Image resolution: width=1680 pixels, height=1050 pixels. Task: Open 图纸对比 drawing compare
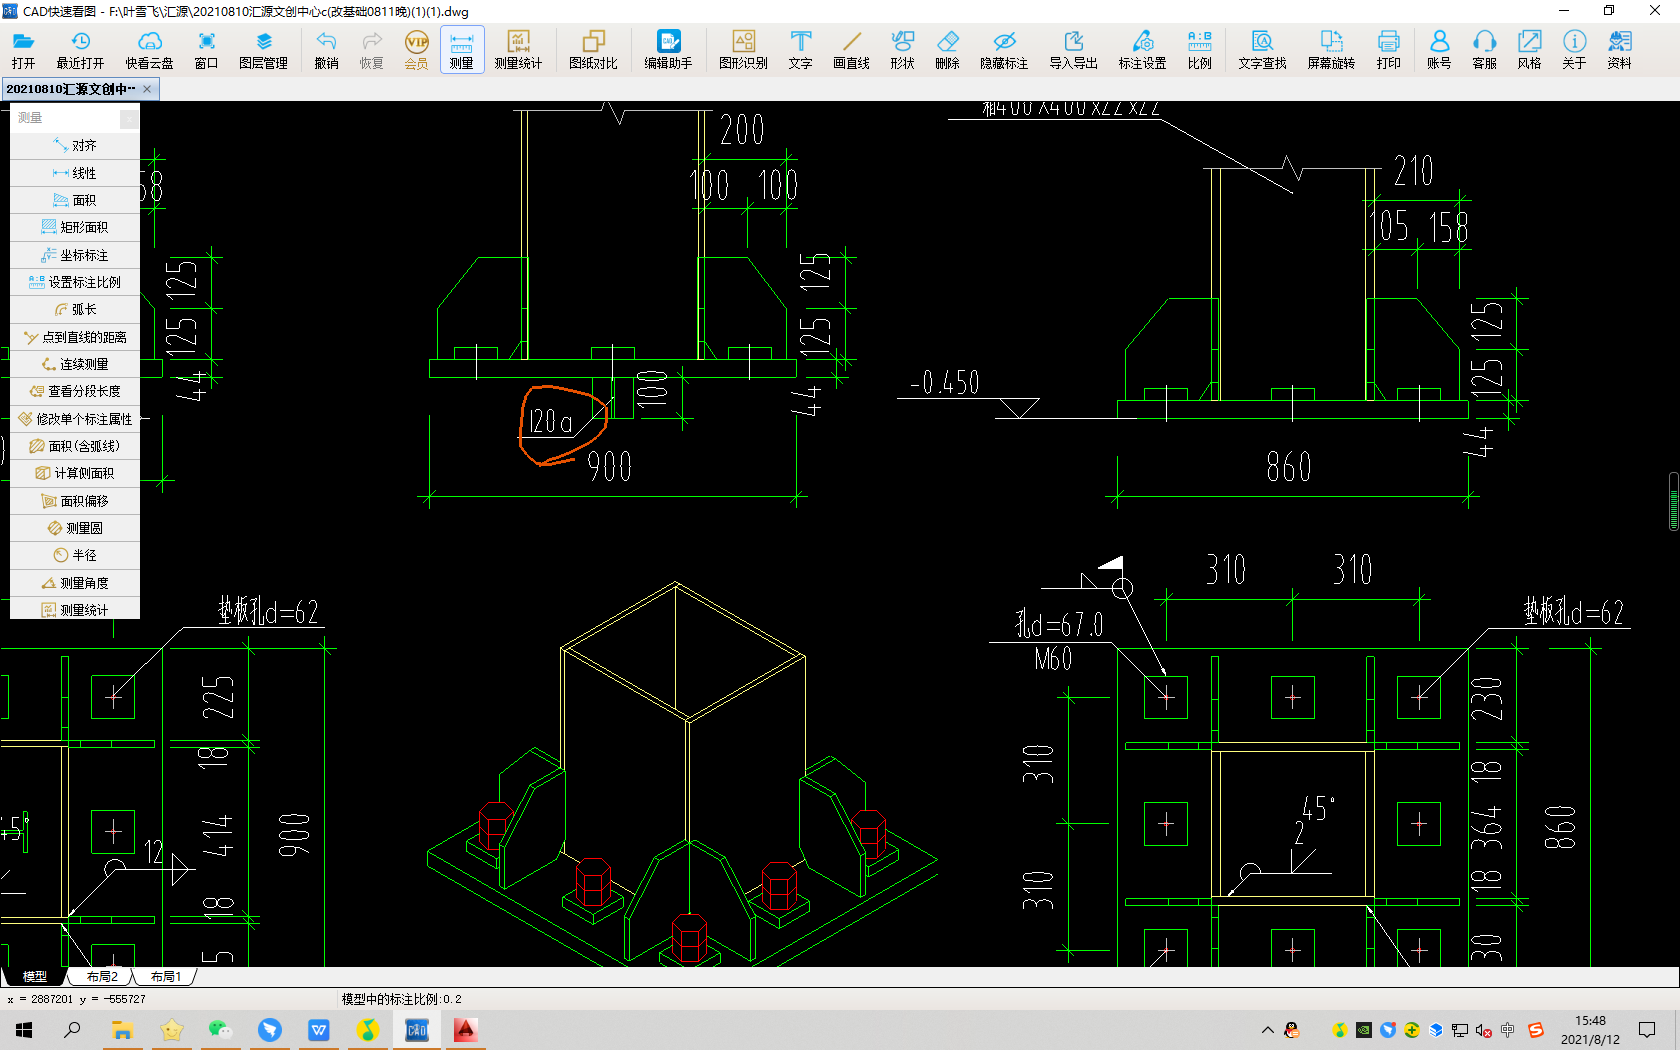593,49
